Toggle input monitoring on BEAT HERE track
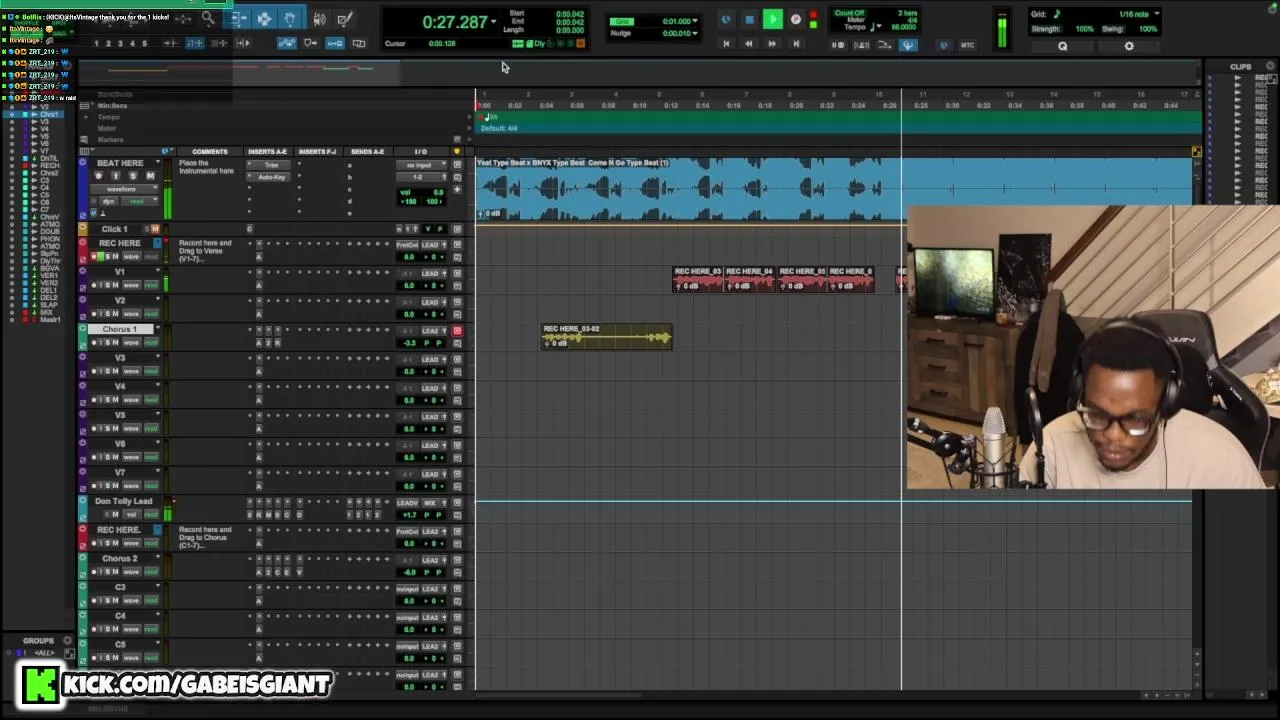This screenshot has width=1280, height=720. point(115,176)
